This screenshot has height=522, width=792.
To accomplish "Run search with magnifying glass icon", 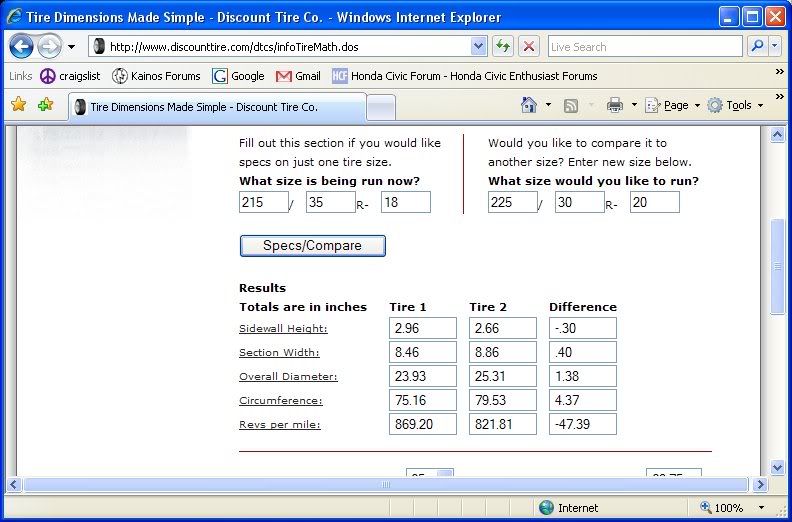I will (758, 46).
